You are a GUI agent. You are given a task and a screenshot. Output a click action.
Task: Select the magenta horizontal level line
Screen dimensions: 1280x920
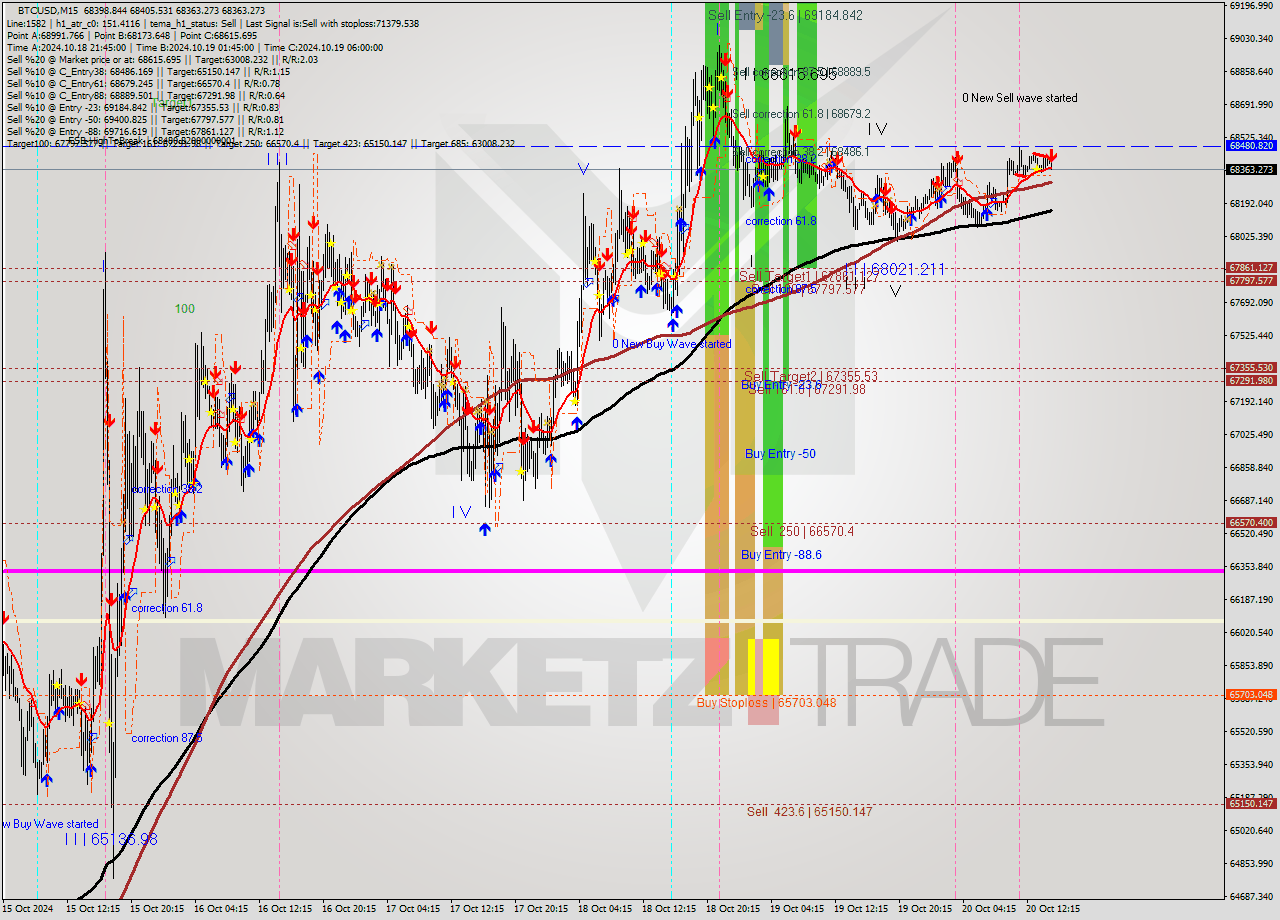coord(612,571)
